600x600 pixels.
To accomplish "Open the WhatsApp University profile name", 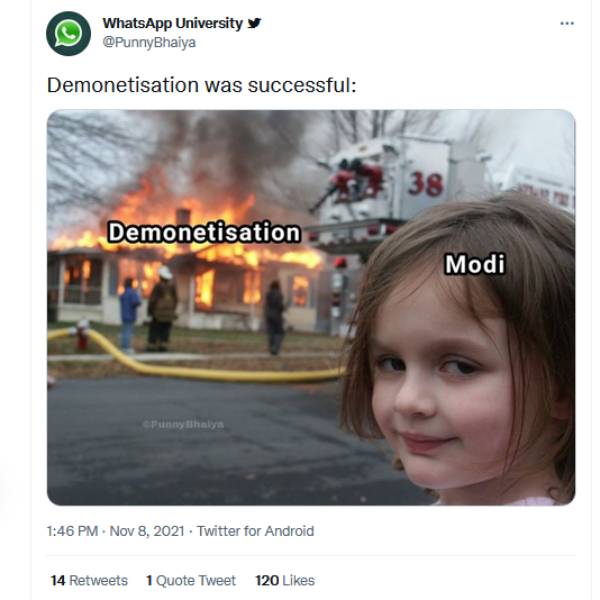I will [x=172, y=23].
